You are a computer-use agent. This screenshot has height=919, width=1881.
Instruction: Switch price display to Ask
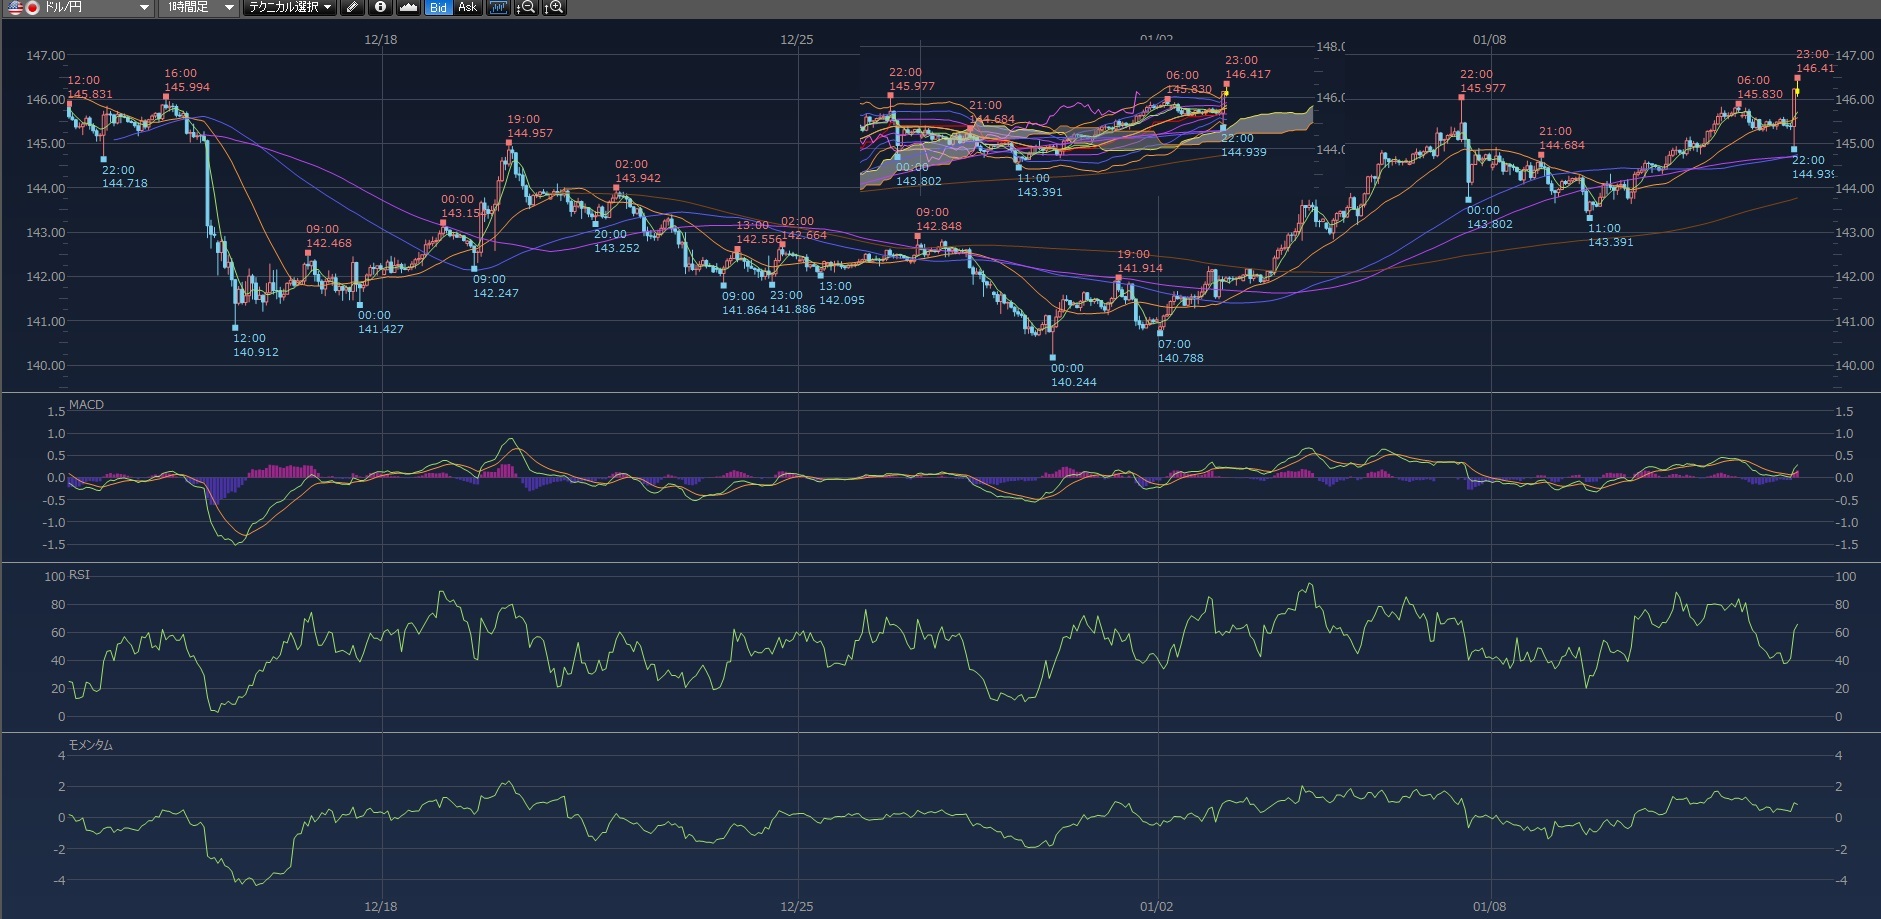click(467, 7)
